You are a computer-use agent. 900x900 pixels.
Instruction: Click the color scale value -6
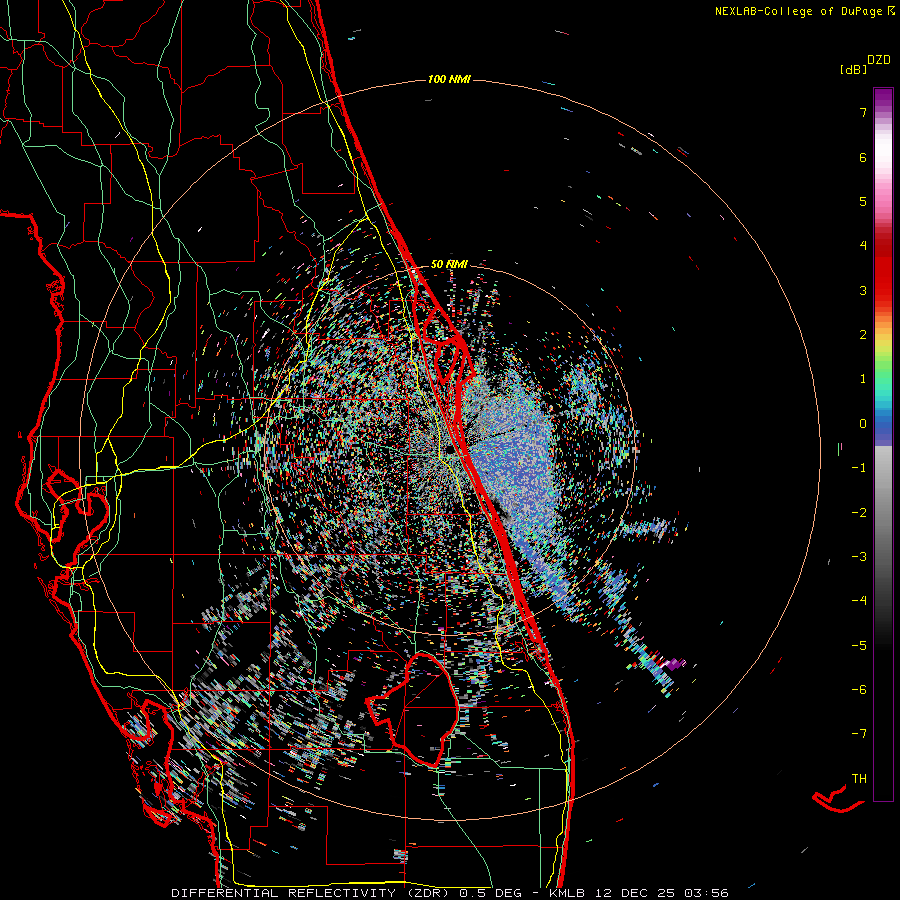tap(859, 690)
